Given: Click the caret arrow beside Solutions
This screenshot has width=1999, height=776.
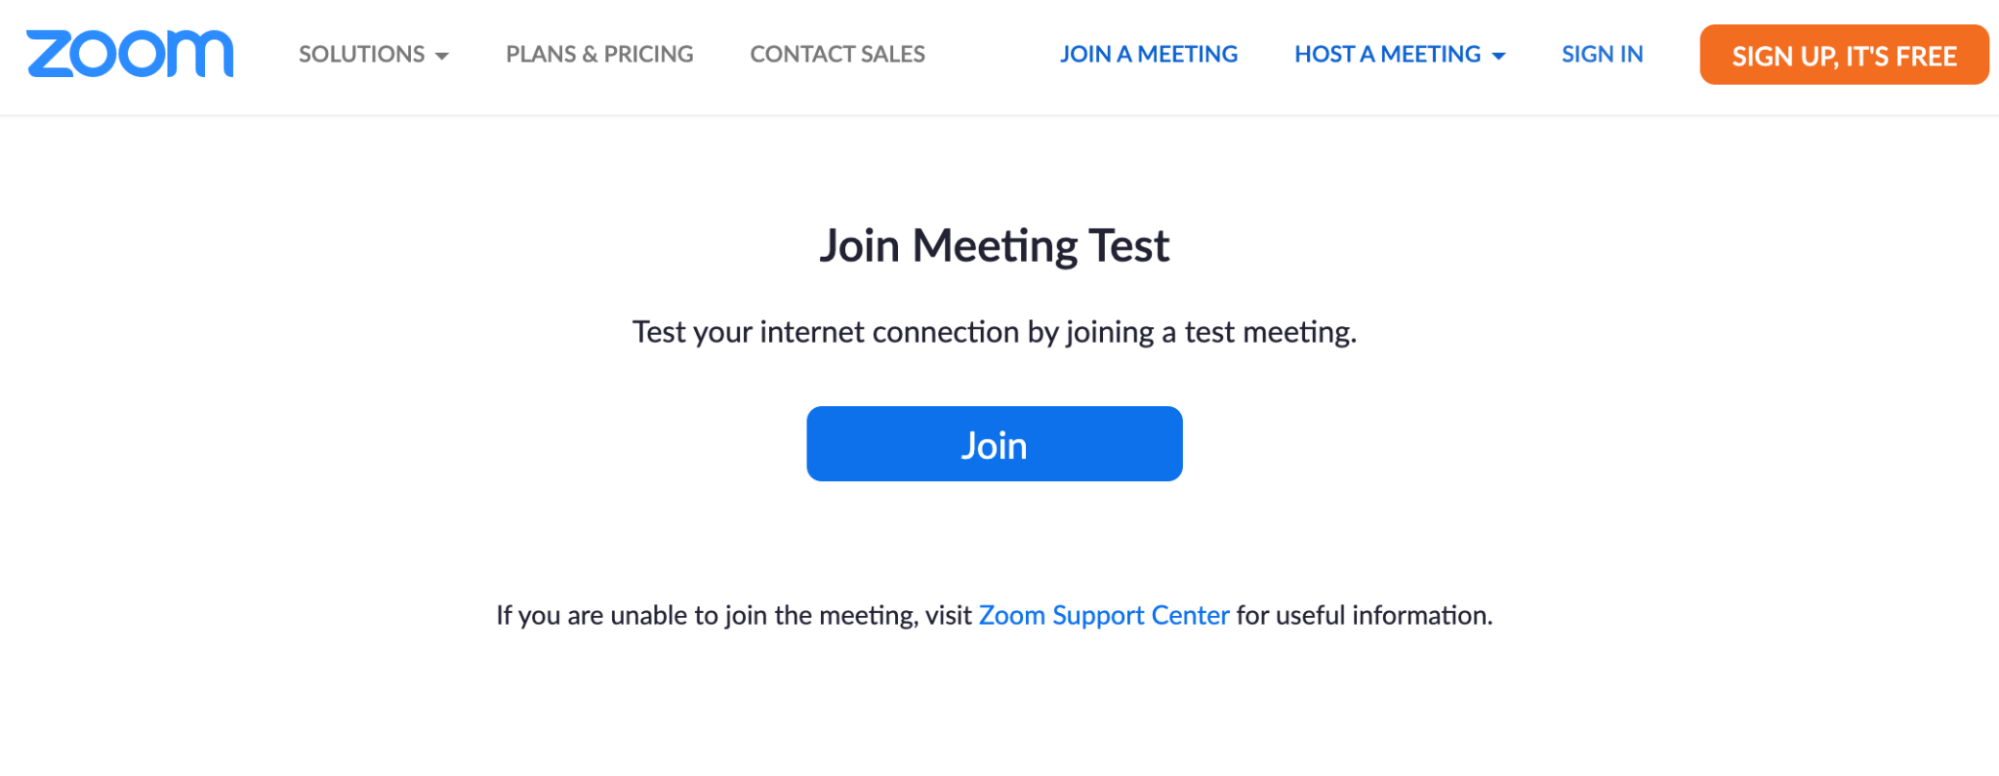Looking at the screenshot, I should coord(442,56).
